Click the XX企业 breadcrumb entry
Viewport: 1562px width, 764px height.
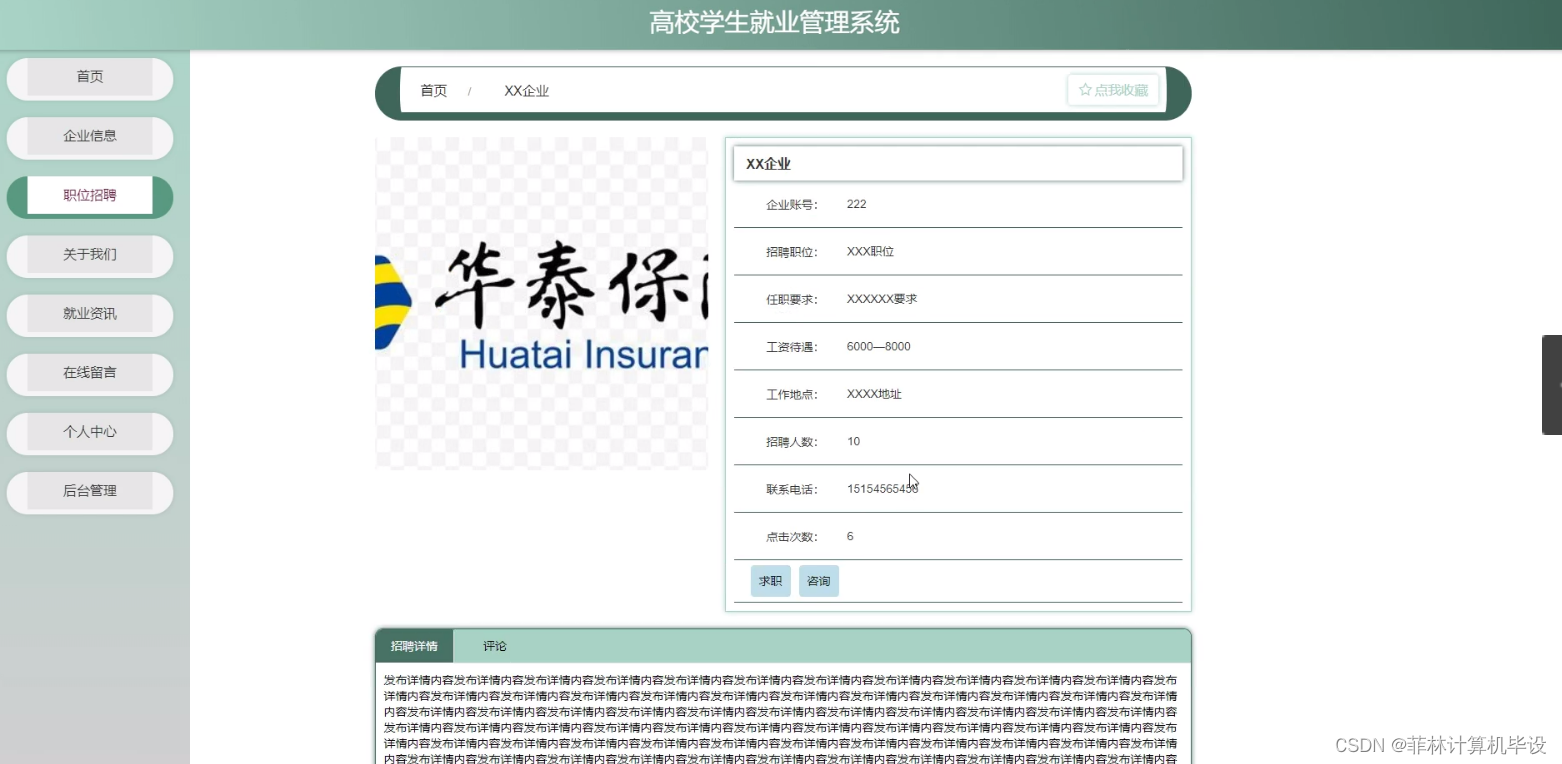pos(526,90)
